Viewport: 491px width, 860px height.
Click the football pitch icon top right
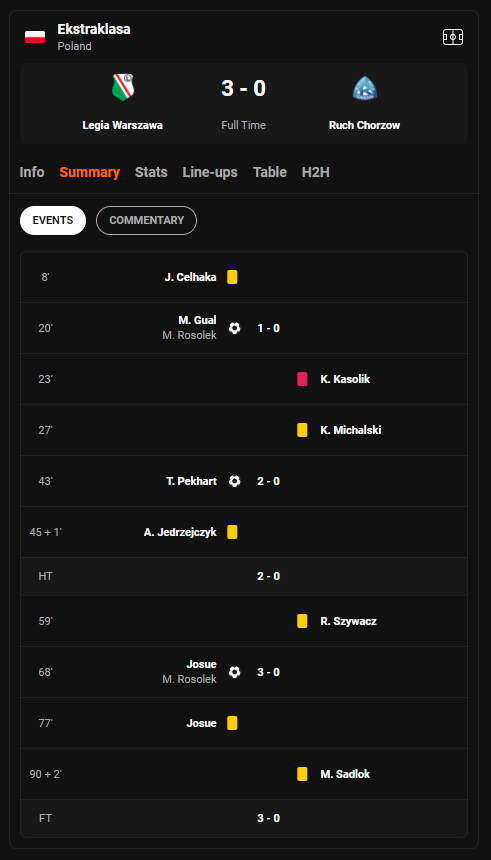coord(453,37)
